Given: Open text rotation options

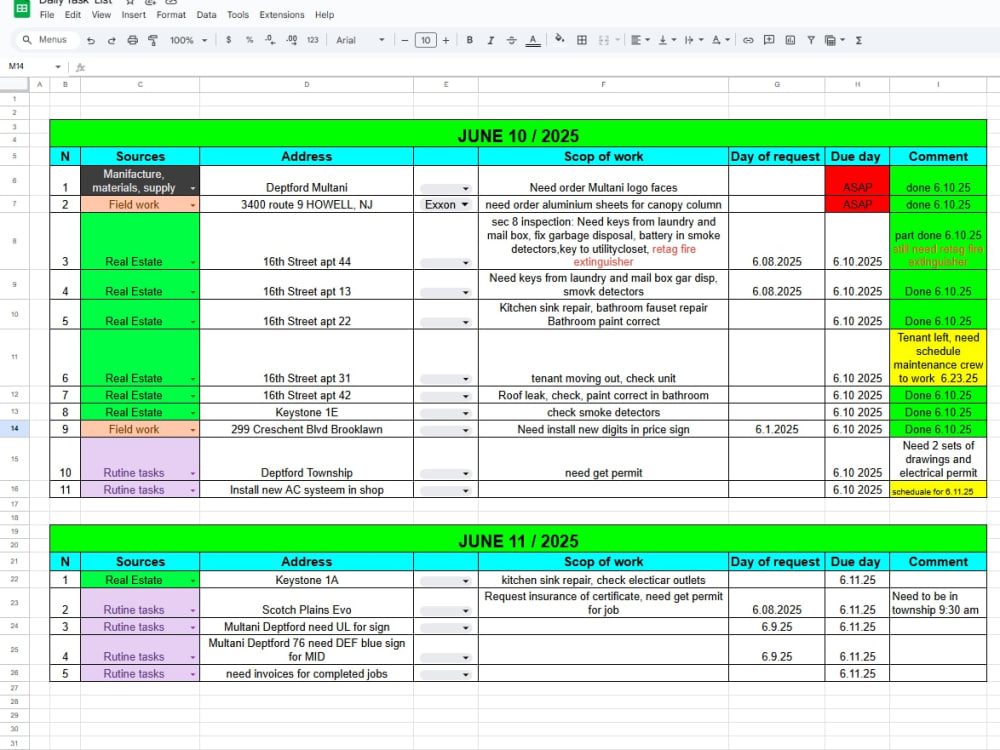Looking at the screenshot, I should [721, 40].
